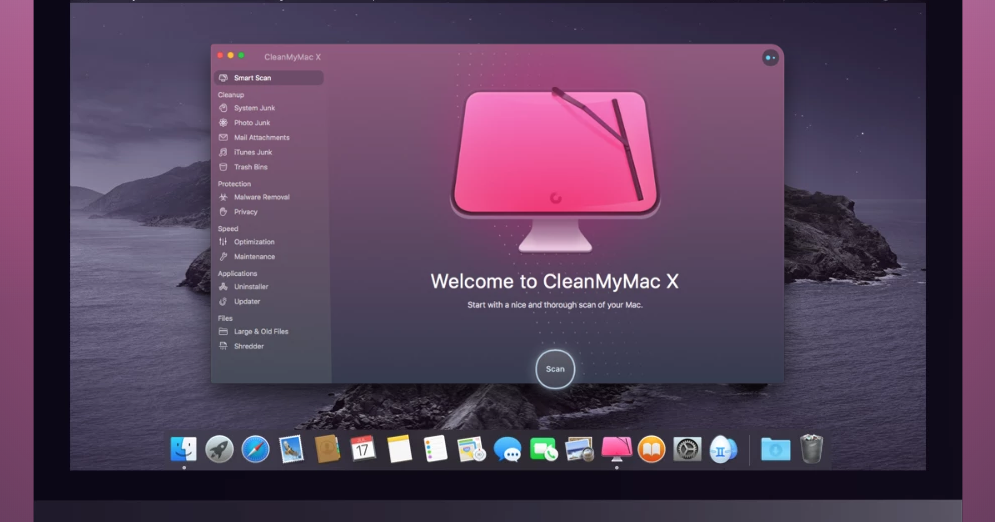Open the assistant button in the window's top-right corner
The image size is (995, 522).
click(770, 58)
